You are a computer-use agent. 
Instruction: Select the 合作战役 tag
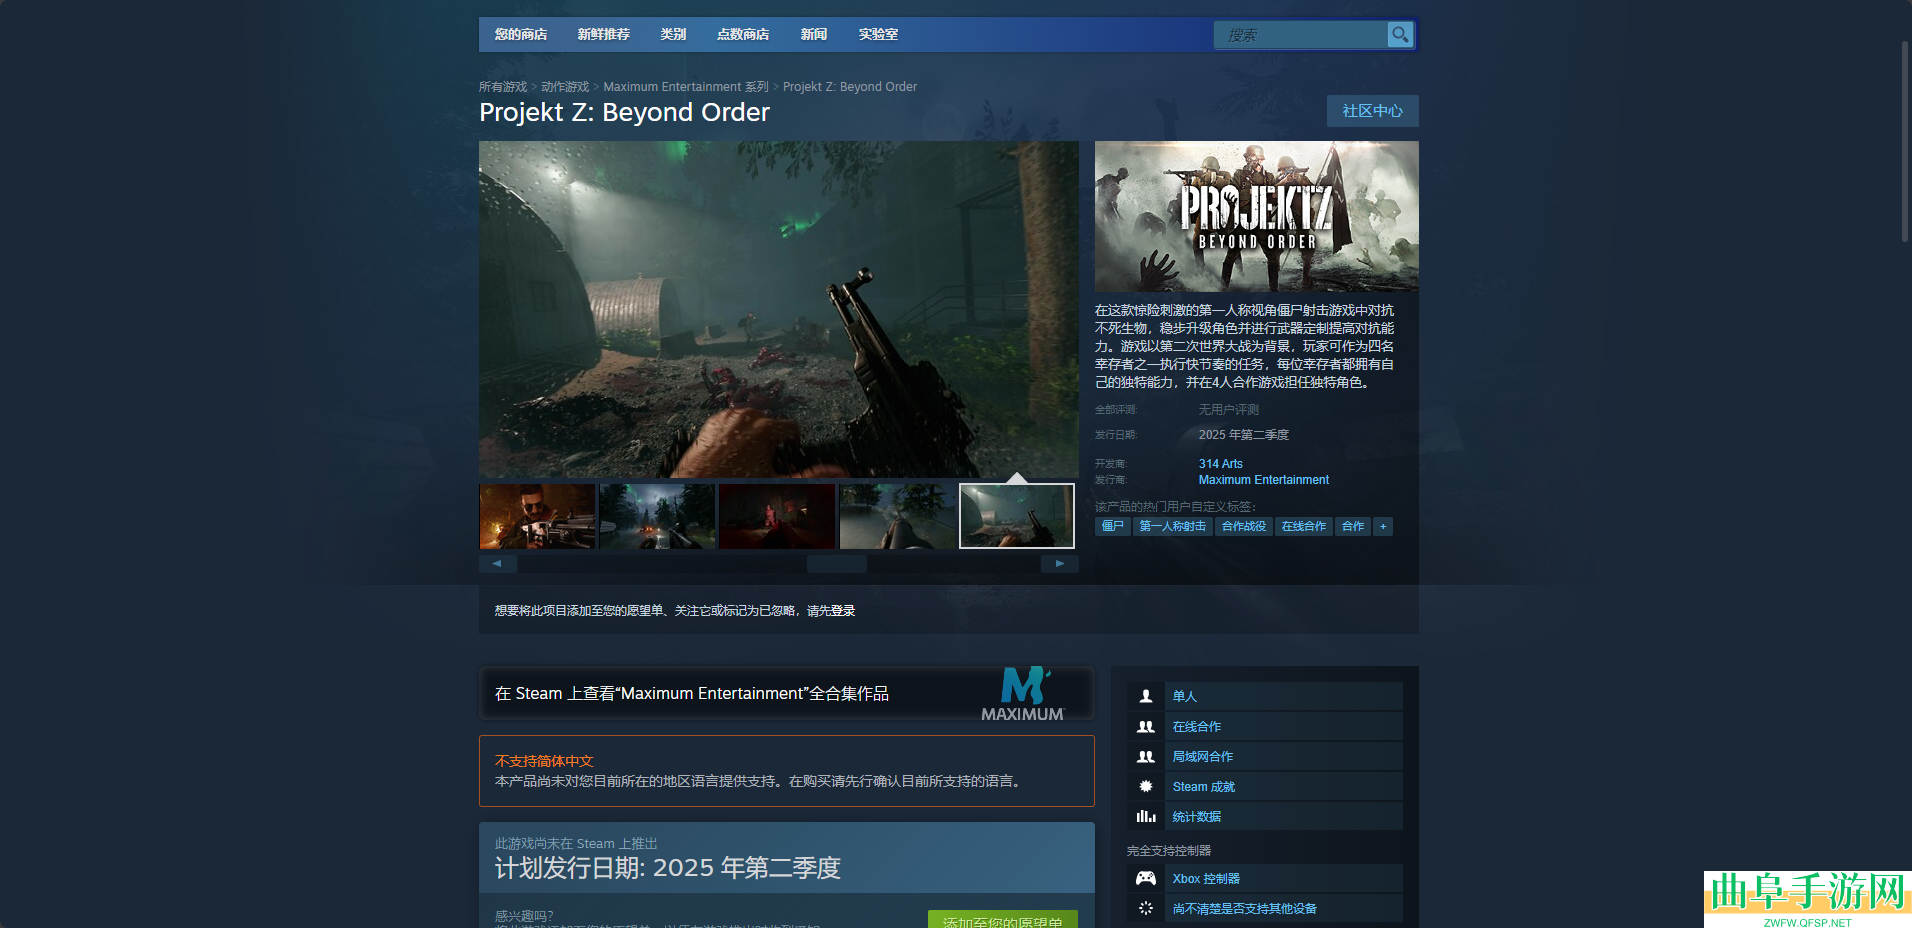pyautogui.click(x=1244, y=527)
